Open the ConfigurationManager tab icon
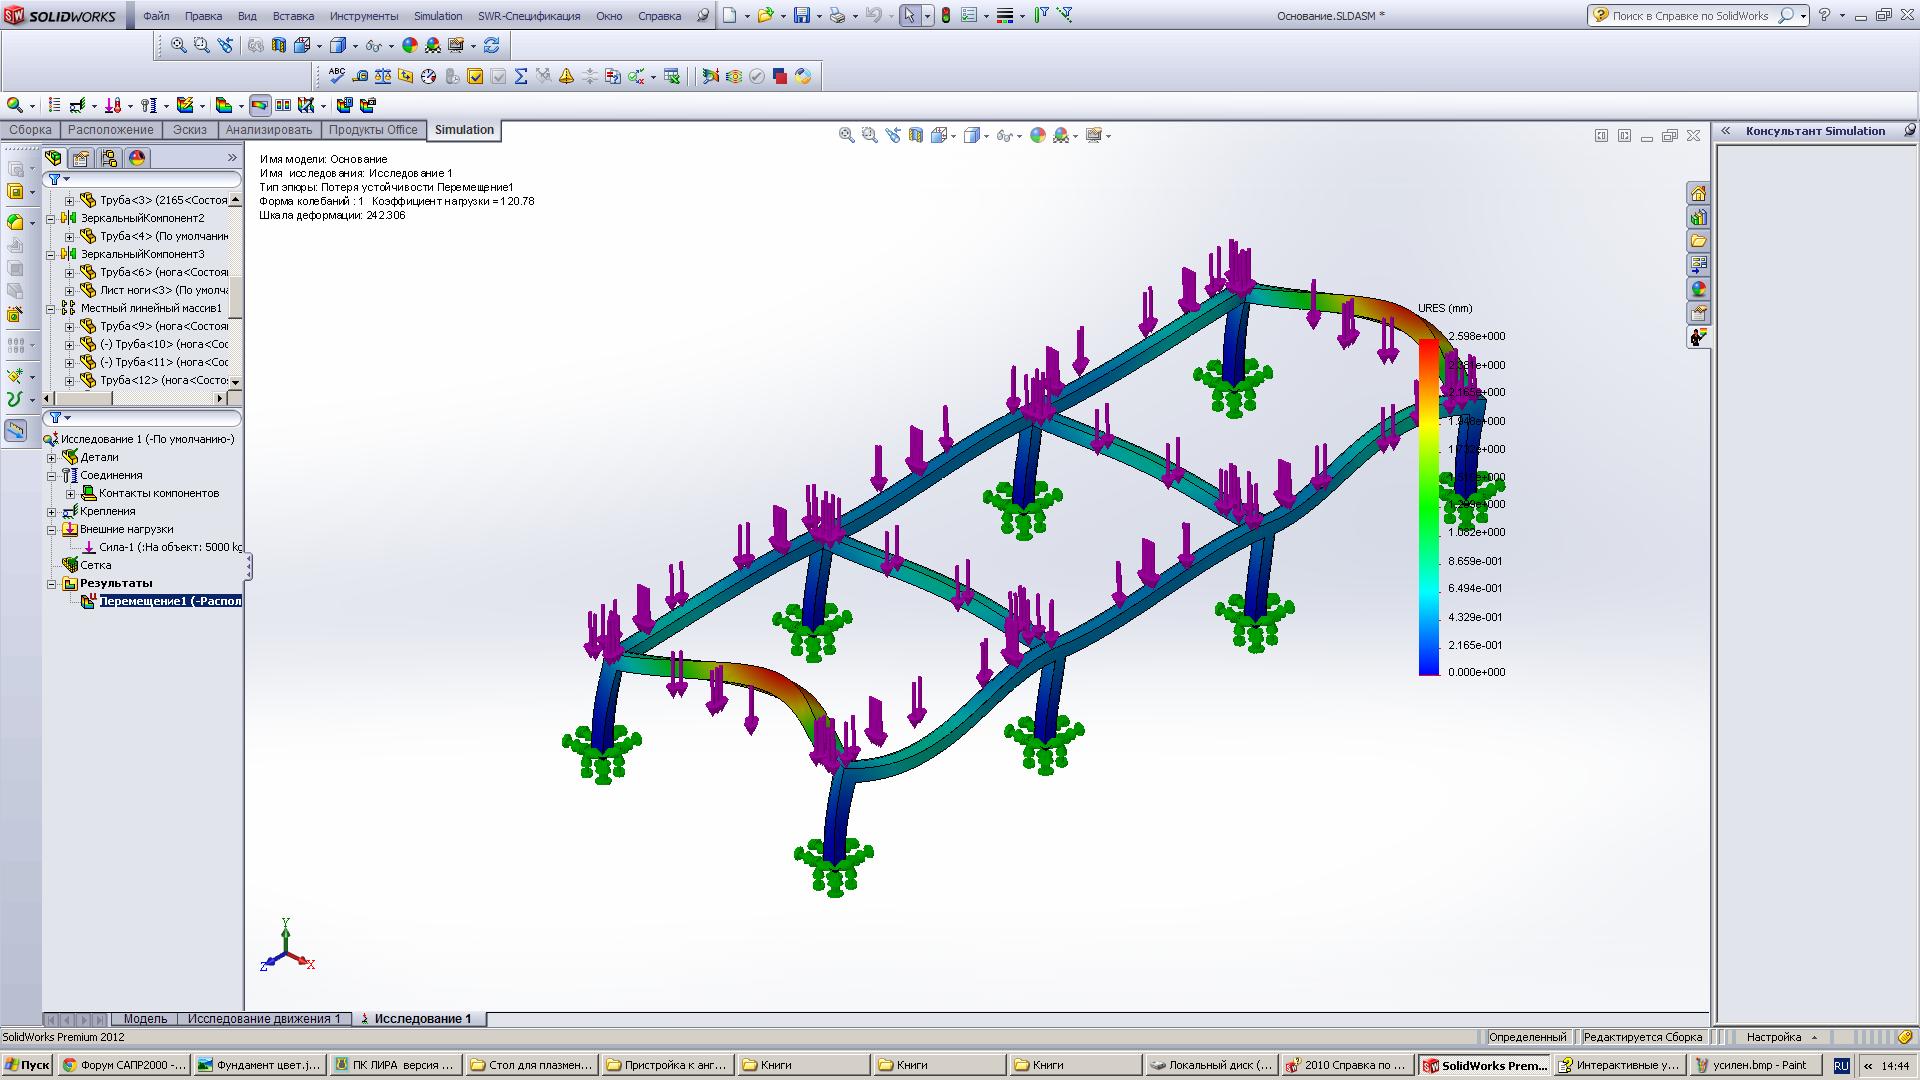Viewport: 1920px width, 1080px height. [x=109, y=158]
